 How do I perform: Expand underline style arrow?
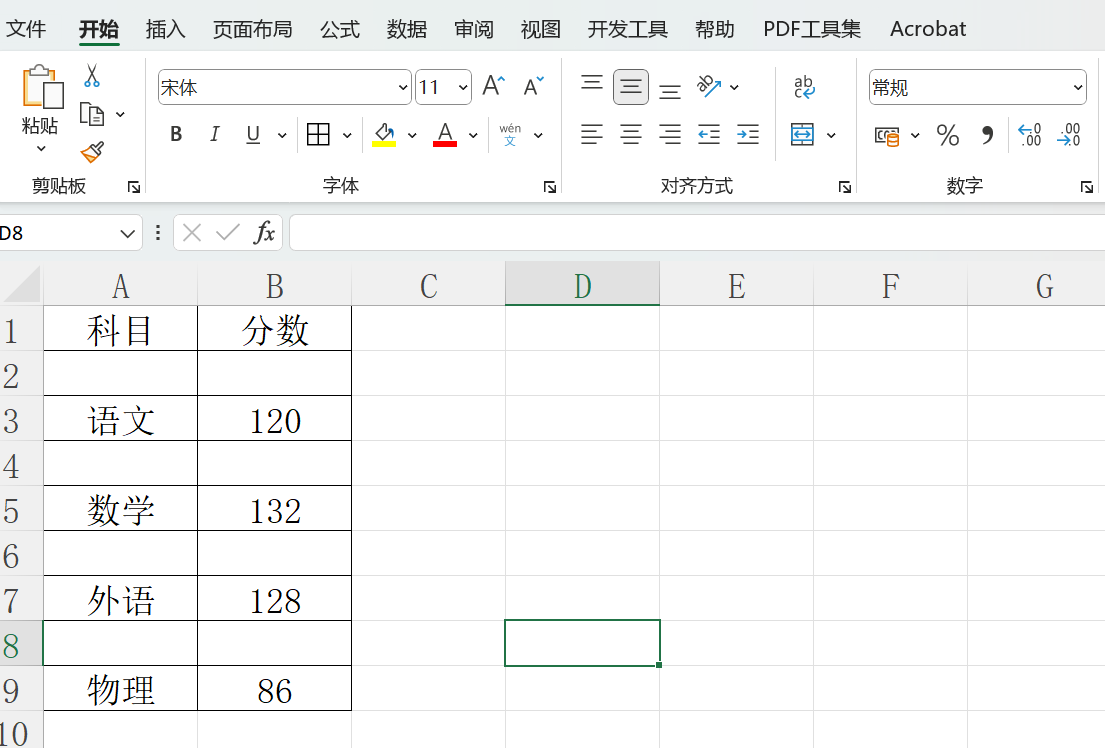[282, 135]
